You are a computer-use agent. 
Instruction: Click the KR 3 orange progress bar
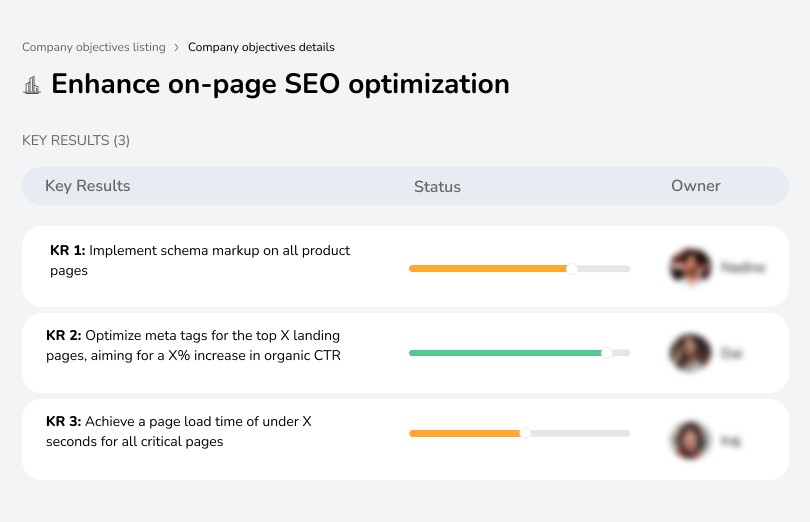(465, 434)
